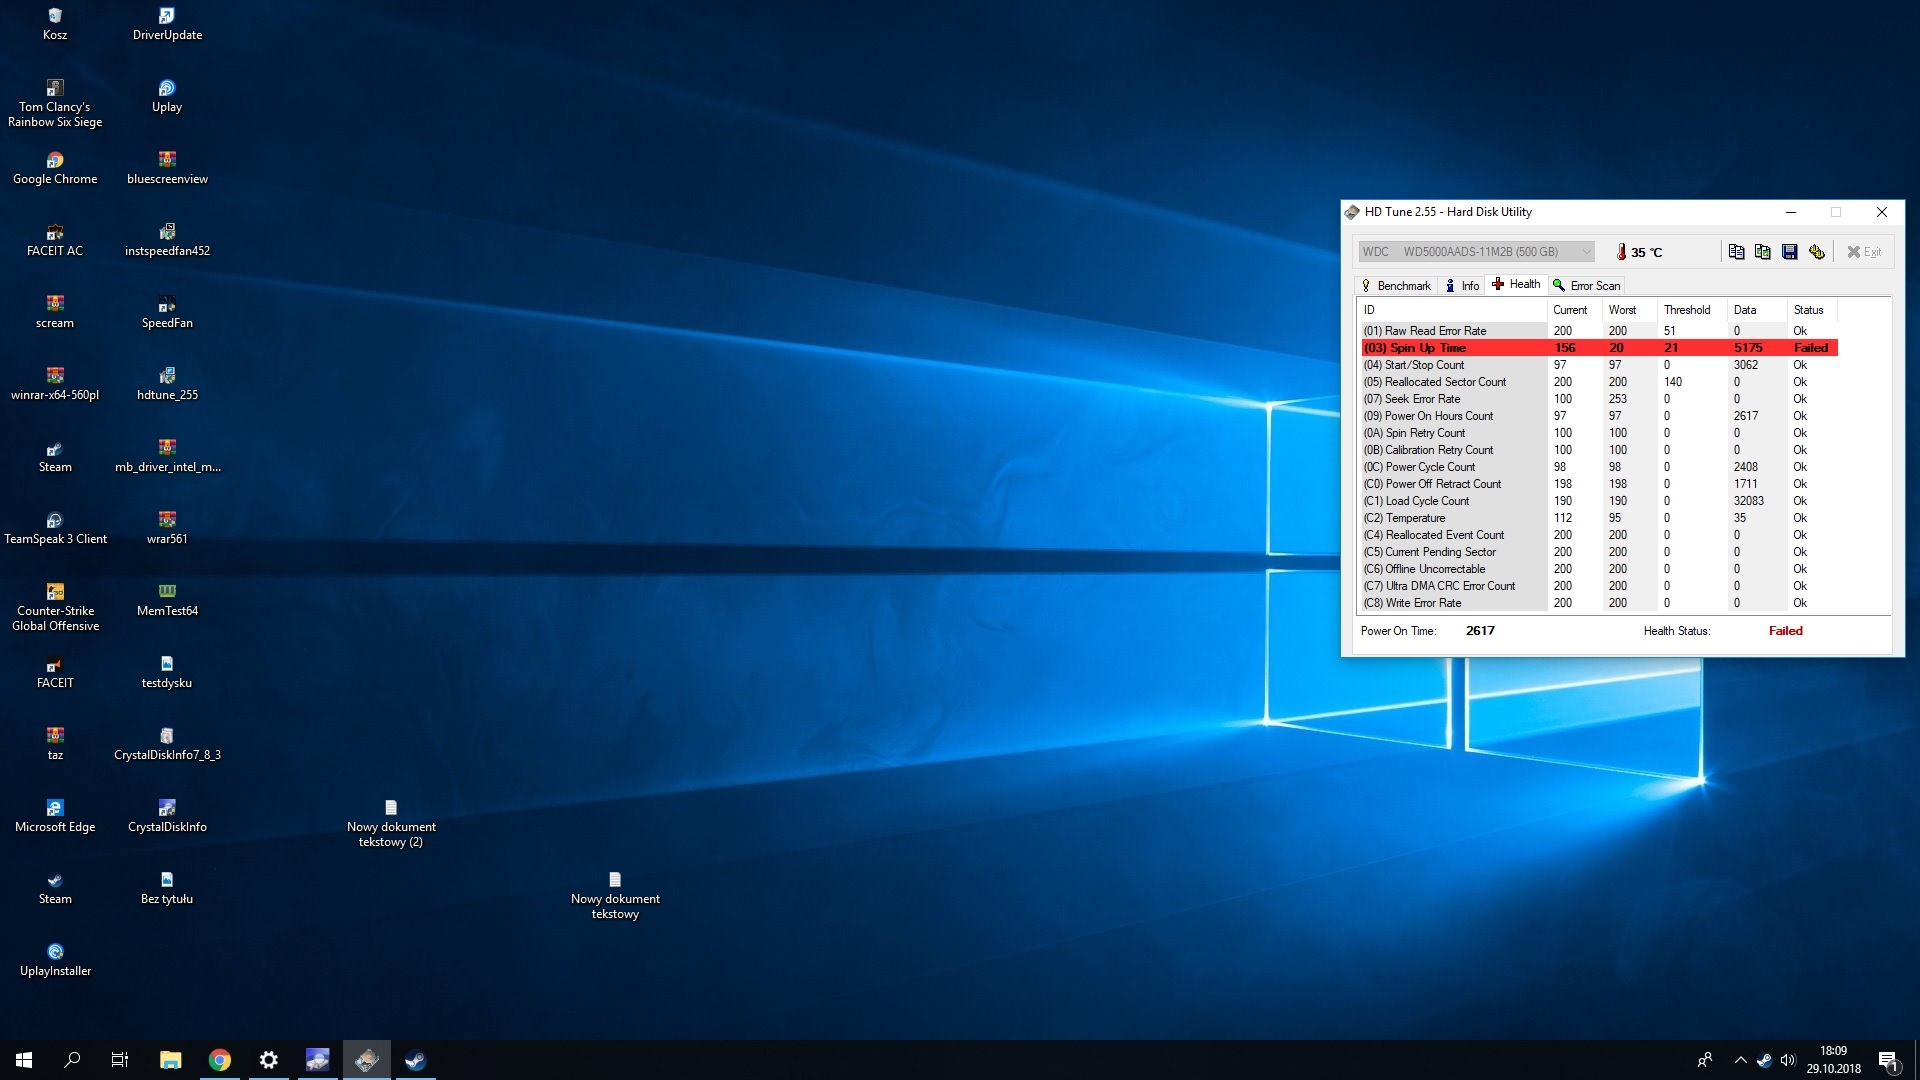The width and height of the screenshot is (1920, 1080).
Task: Select the mb_driver_intel_m... archive icon
Action: pyautogui.click(x=167, y=457)
